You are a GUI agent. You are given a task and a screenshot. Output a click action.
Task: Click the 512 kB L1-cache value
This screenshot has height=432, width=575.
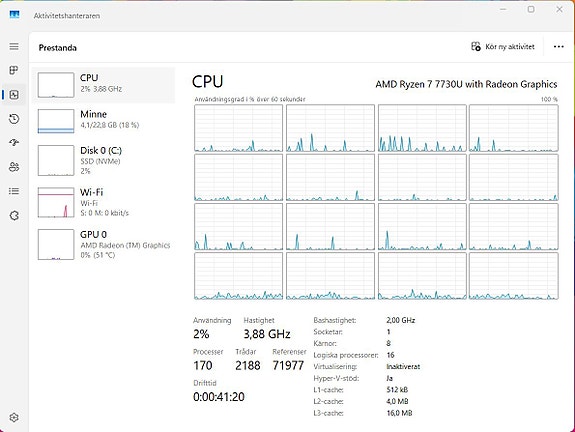(x=397, y=389)
